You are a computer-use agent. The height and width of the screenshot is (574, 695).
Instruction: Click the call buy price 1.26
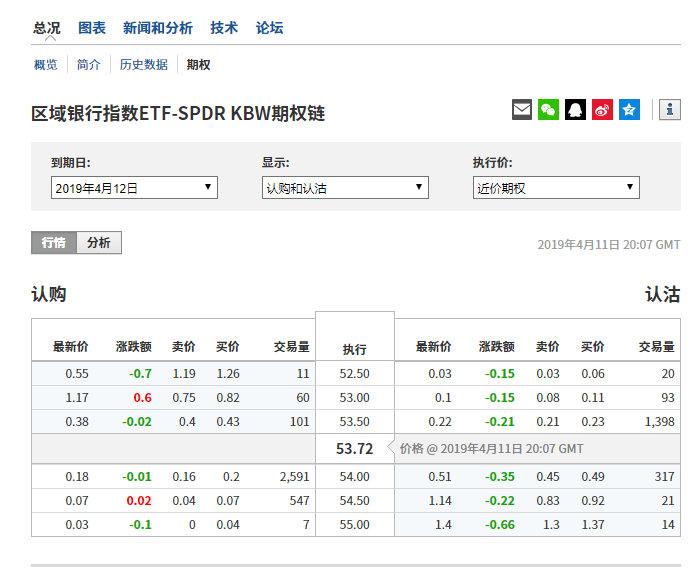pyautogui.click(x=228, y=374)
